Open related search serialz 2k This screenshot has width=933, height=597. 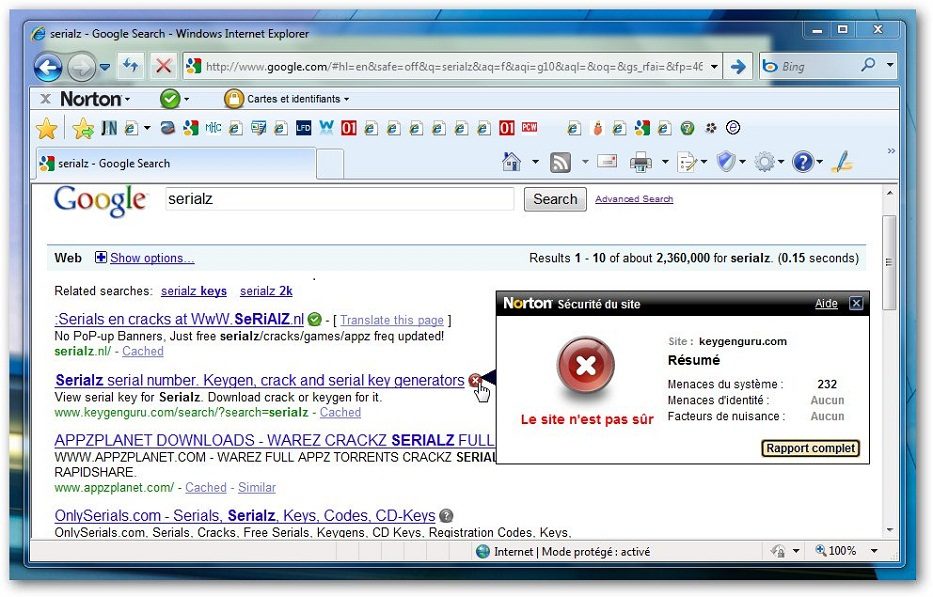[266, 291]
